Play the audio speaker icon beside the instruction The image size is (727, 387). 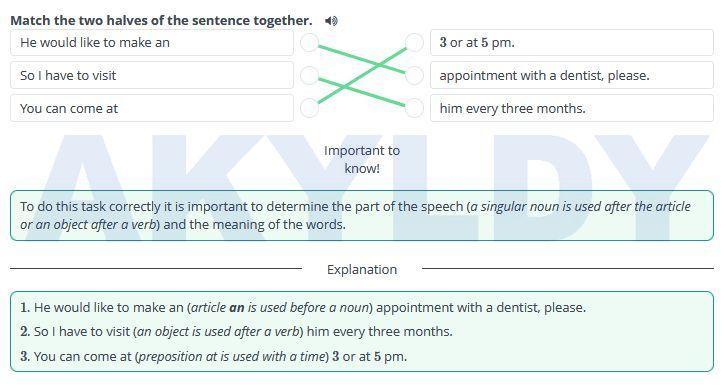coord(331,21)
